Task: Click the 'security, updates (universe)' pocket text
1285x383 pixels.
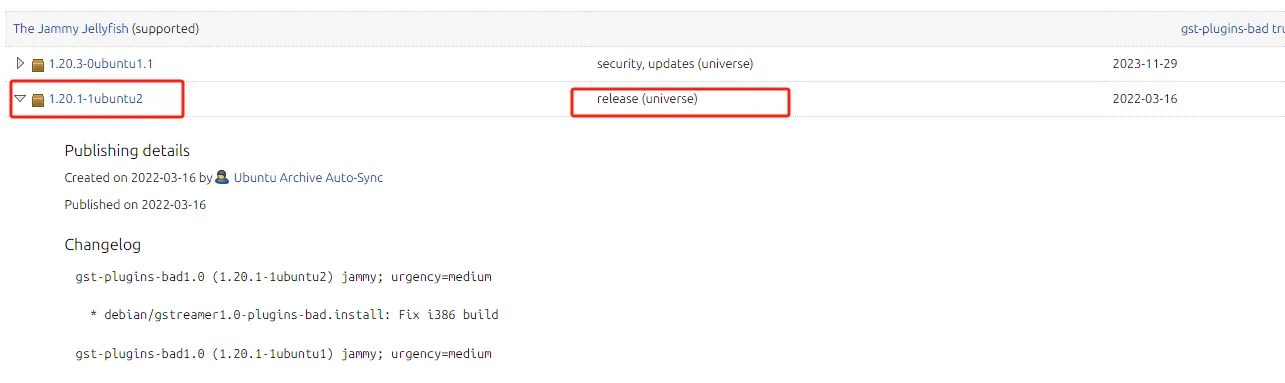Action: click(675, 64)
